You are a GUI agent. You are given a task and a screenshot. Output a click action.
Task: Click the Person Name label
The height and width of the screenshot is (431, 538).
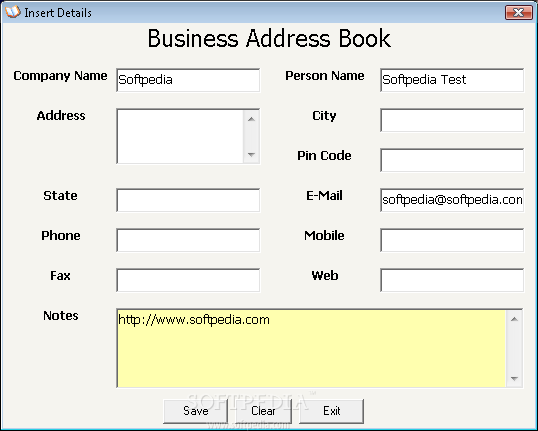[325, 76]
